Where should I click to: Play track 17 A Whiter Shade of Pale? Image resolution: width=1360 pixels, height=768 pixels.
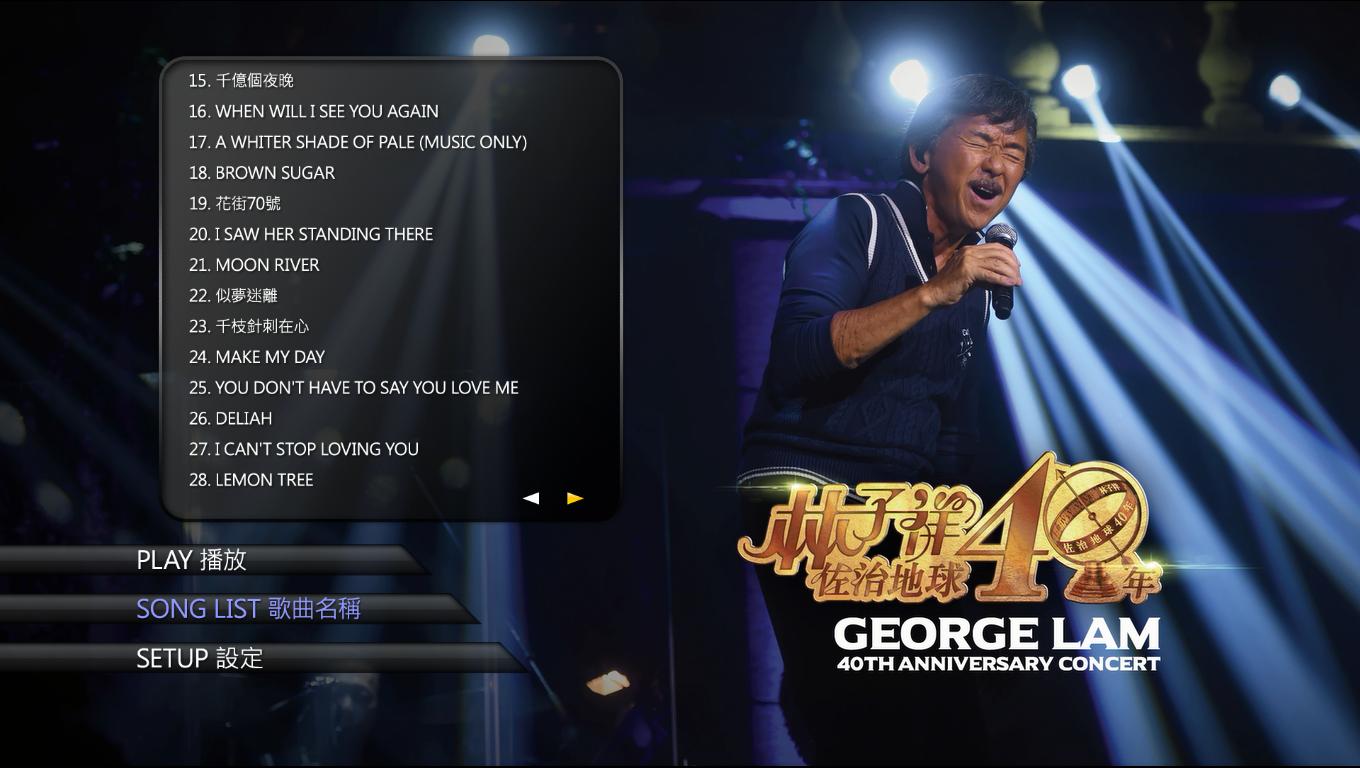tap(358, 142)
